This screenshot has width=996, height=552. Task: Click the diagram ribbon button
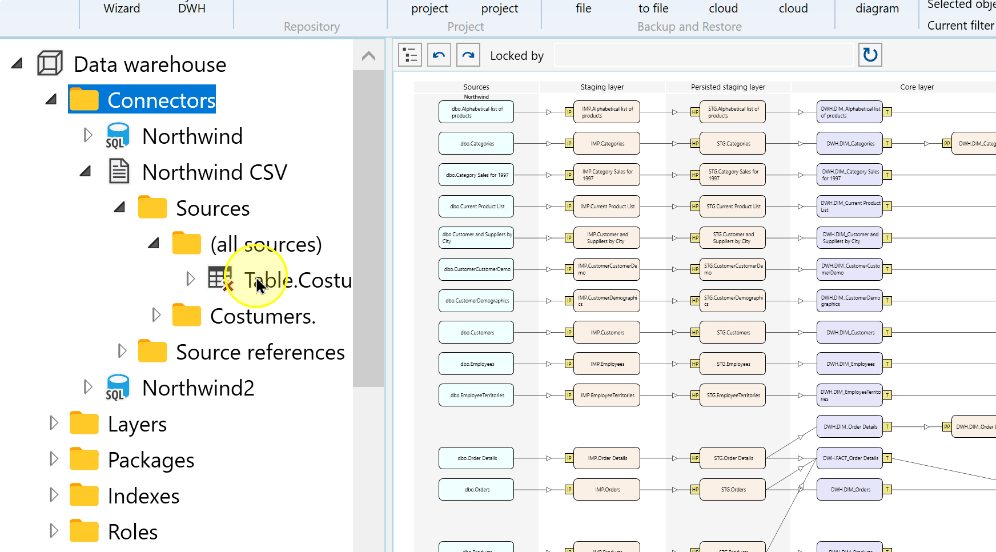click(x=877, y=8)
